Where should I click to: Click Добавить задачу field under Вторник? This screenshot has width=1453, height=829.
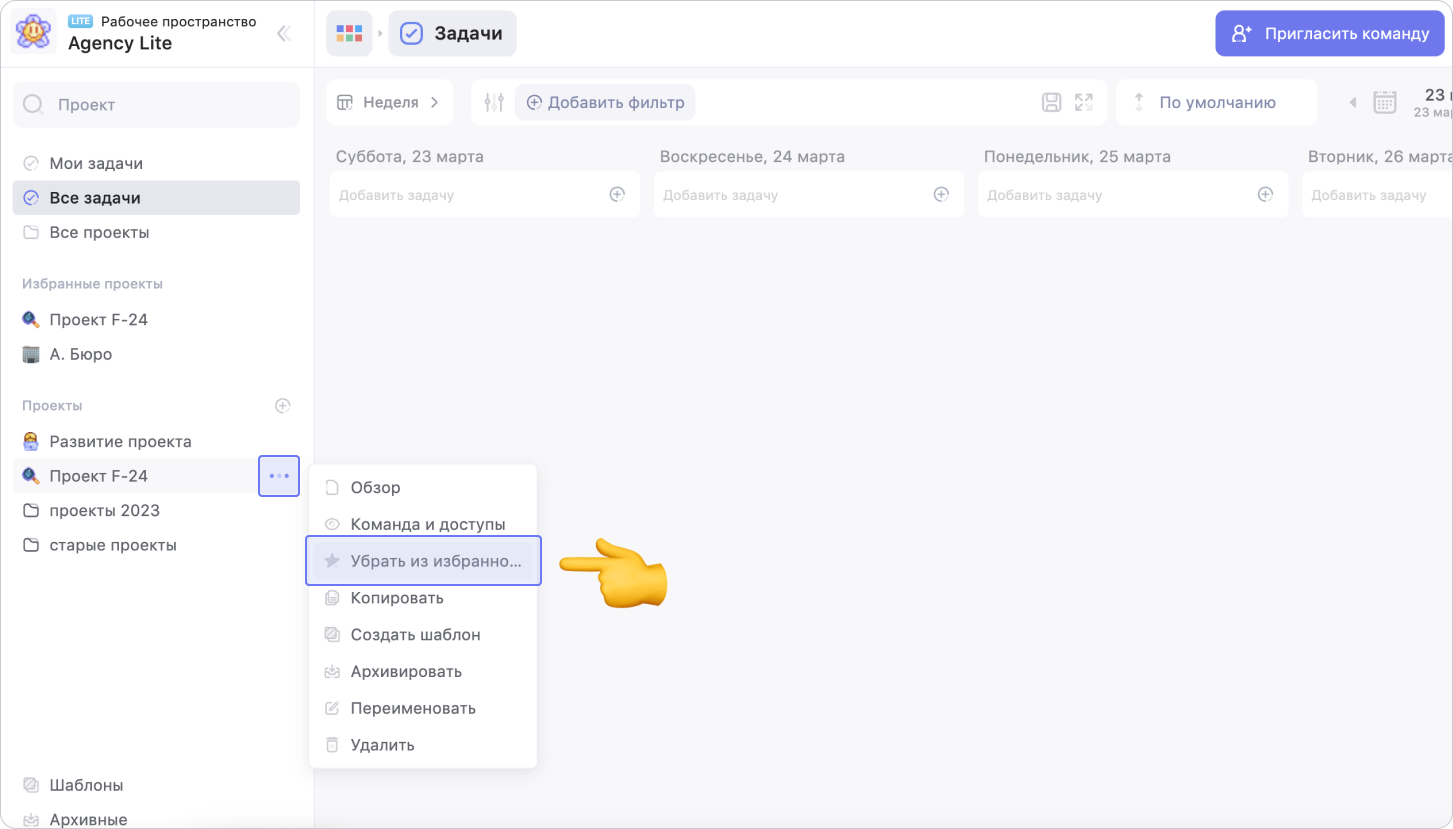pyautogui.click(x=1377, y=195)
